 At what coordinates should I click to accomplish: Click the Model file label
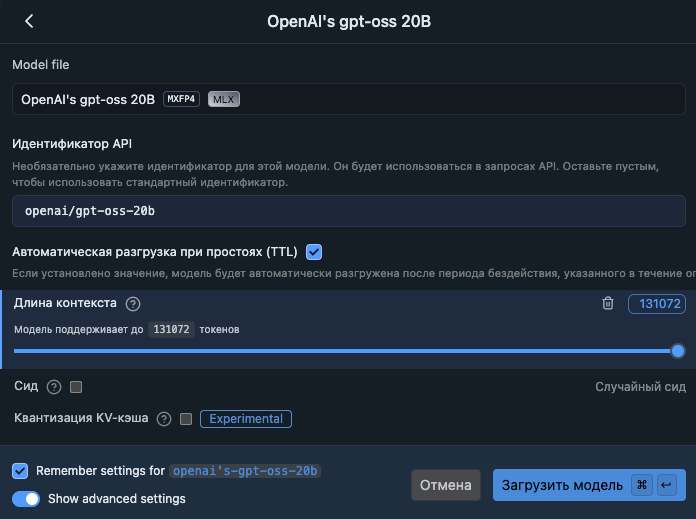coord(40,65)
